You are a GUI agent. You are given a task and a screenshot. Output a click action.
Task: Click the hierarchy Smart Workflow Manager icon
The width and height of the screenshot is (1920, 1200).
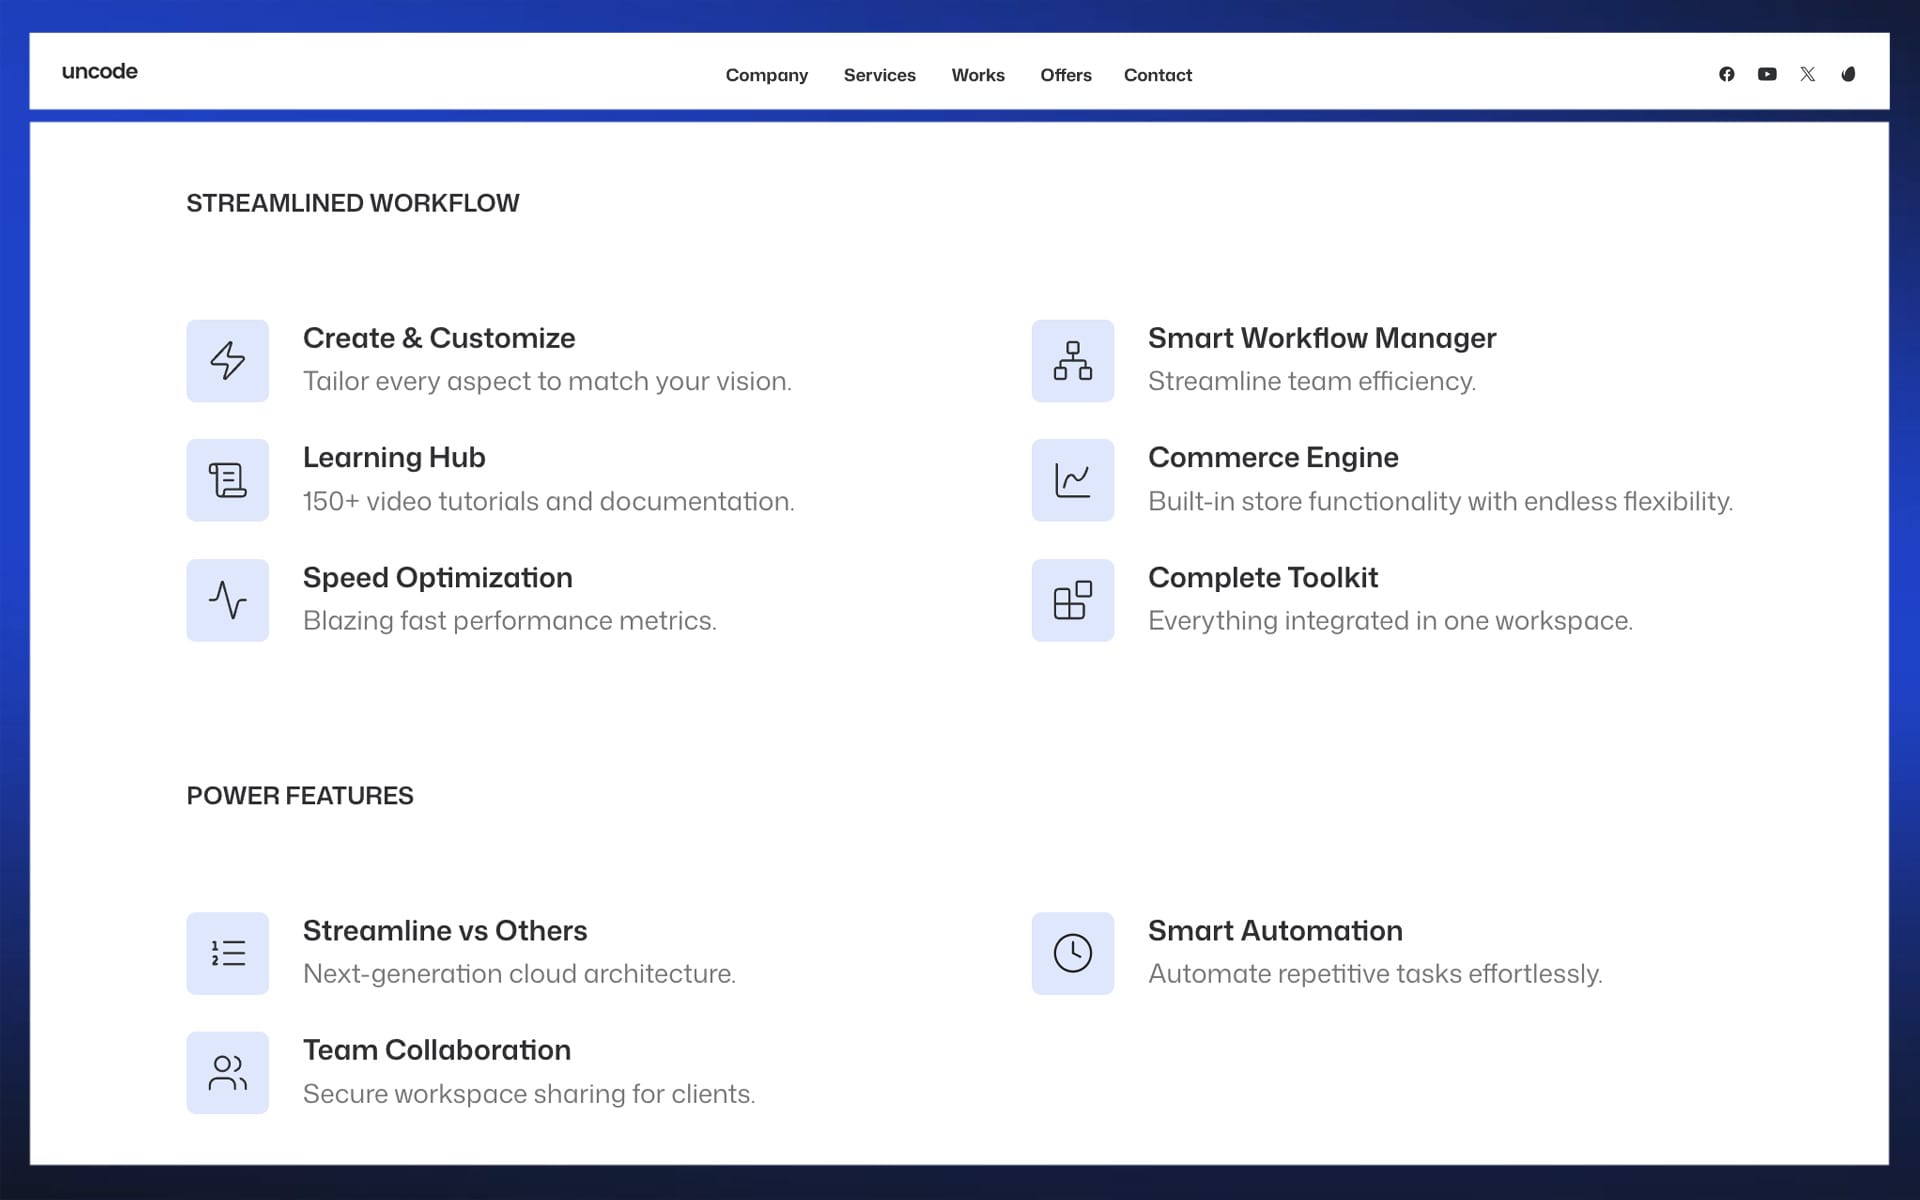point(1072,360)
